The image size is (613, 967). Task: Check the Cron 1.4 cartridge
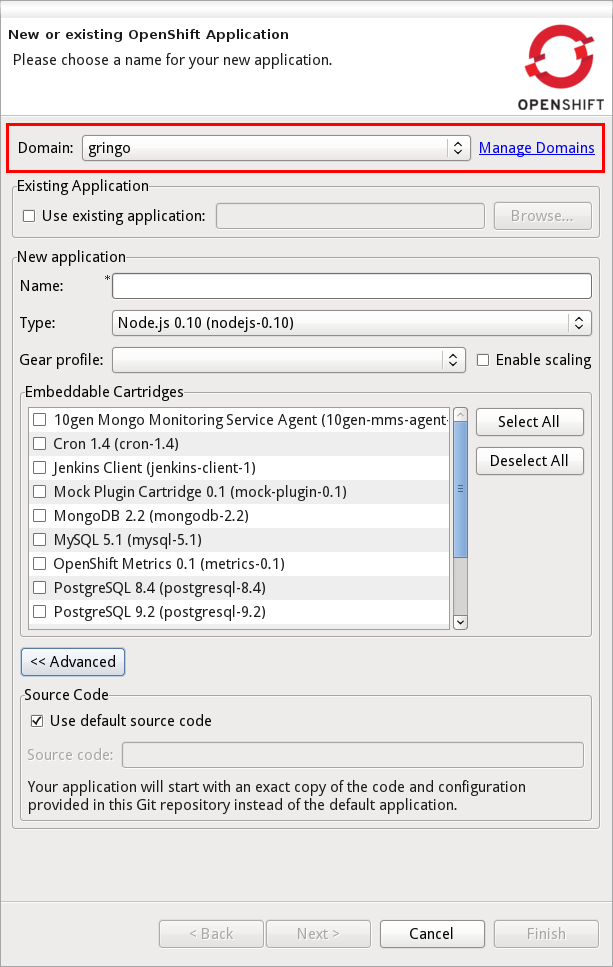40,444
